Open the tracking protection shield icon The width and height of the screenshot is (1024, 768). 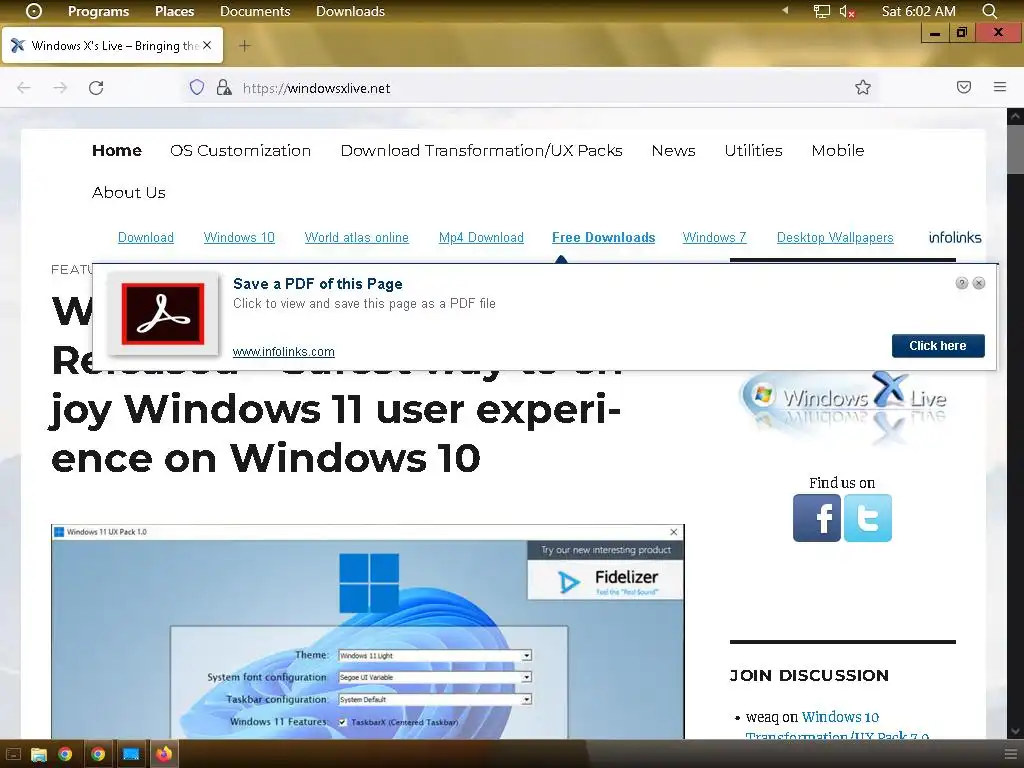(197, 88)
